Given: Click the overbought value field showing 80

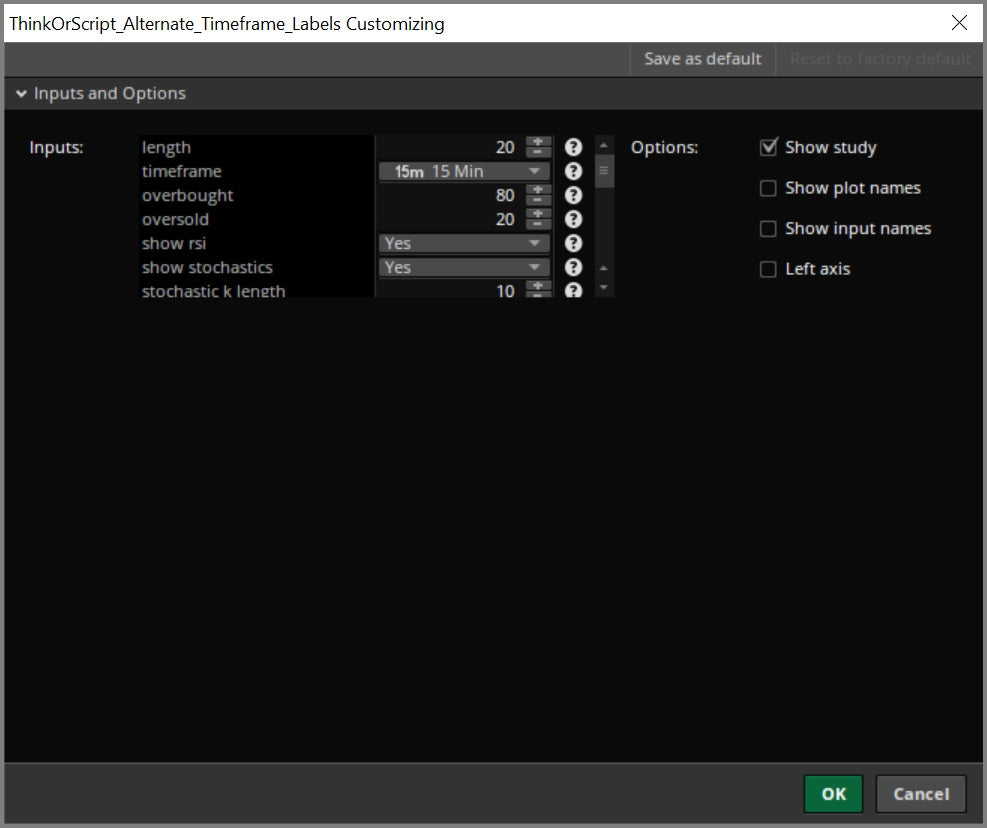Looking at the screenshot, I should click(x=451, y=195).
